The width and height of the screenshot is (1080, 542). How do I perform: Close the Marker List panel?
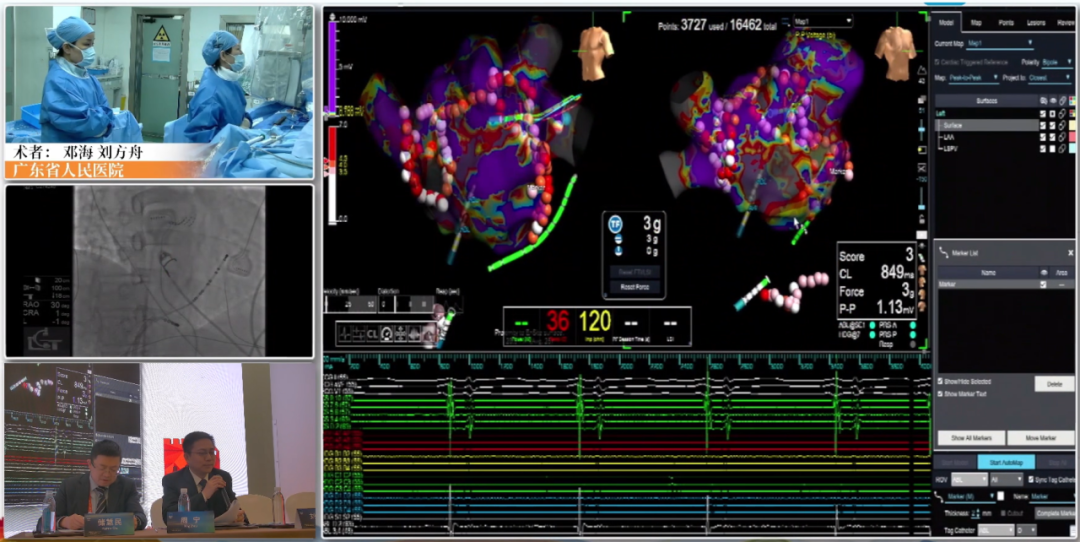pos(1070,254)
